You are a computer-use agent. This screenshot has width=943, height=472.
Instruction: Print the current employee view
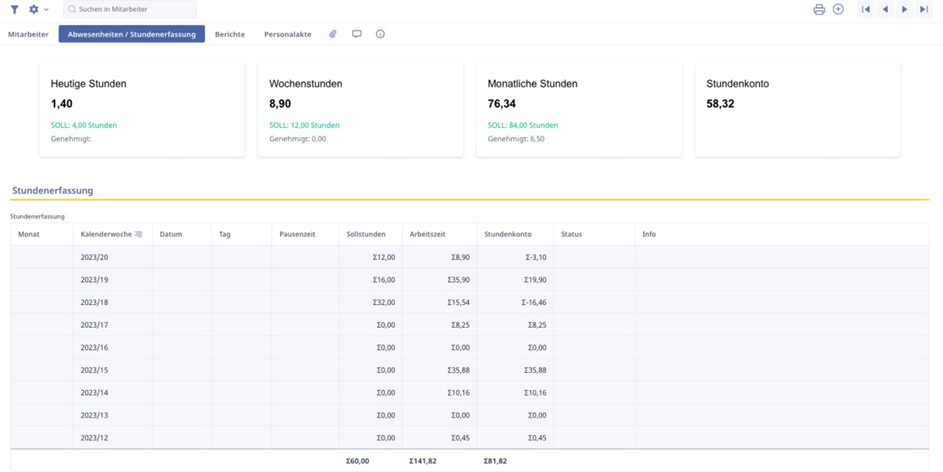pyautogui.click(x=819, y=9)
